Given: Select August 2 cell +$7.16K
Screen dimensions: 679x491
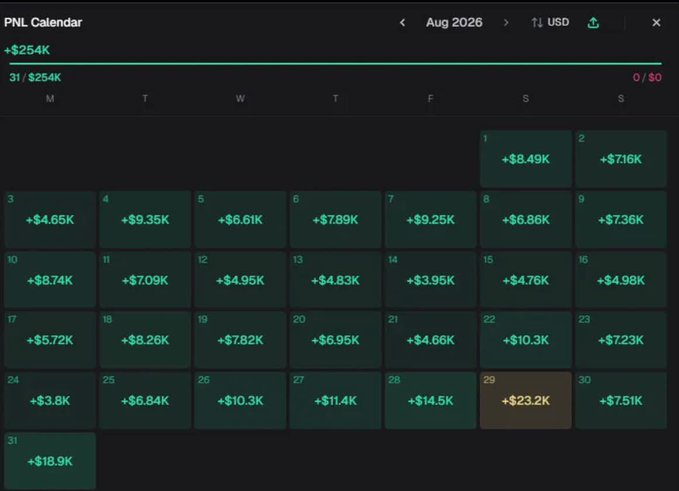Looking at the screenshot, I should point(621,159).
